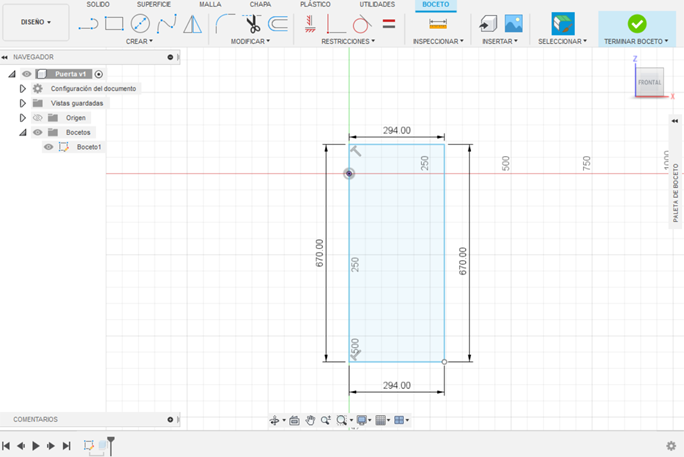Switch to the CHAPA tab
Image resolution: width=684 pixels, height=457 pixels.
coord(260,4)
